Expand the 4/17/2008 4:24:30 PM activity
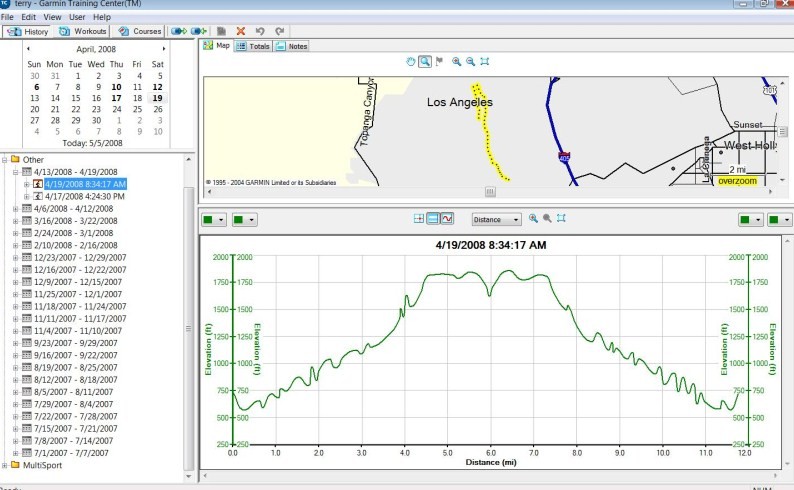 27,196
